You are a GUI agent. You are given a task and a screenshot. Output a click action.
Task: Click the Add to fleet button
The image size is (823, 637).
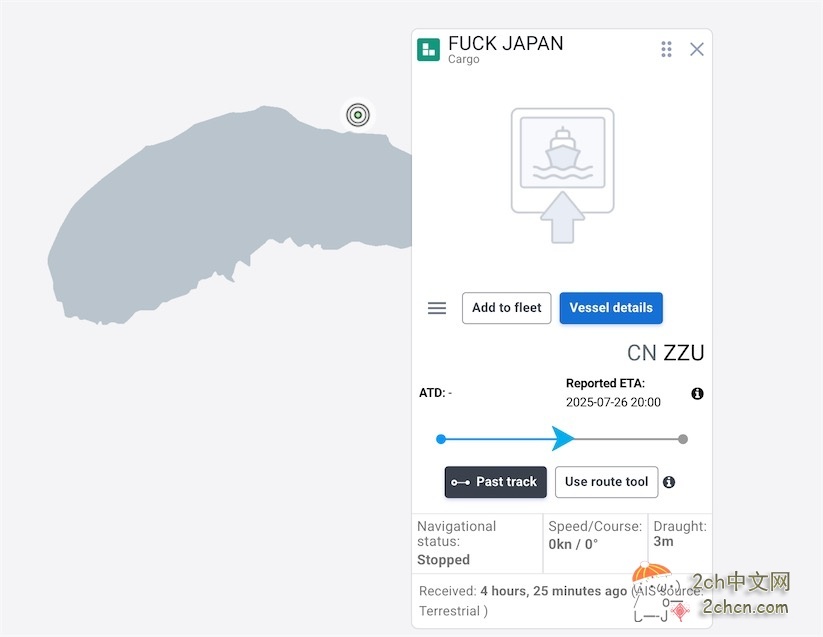pyautogui.click(x=506, y=308)
